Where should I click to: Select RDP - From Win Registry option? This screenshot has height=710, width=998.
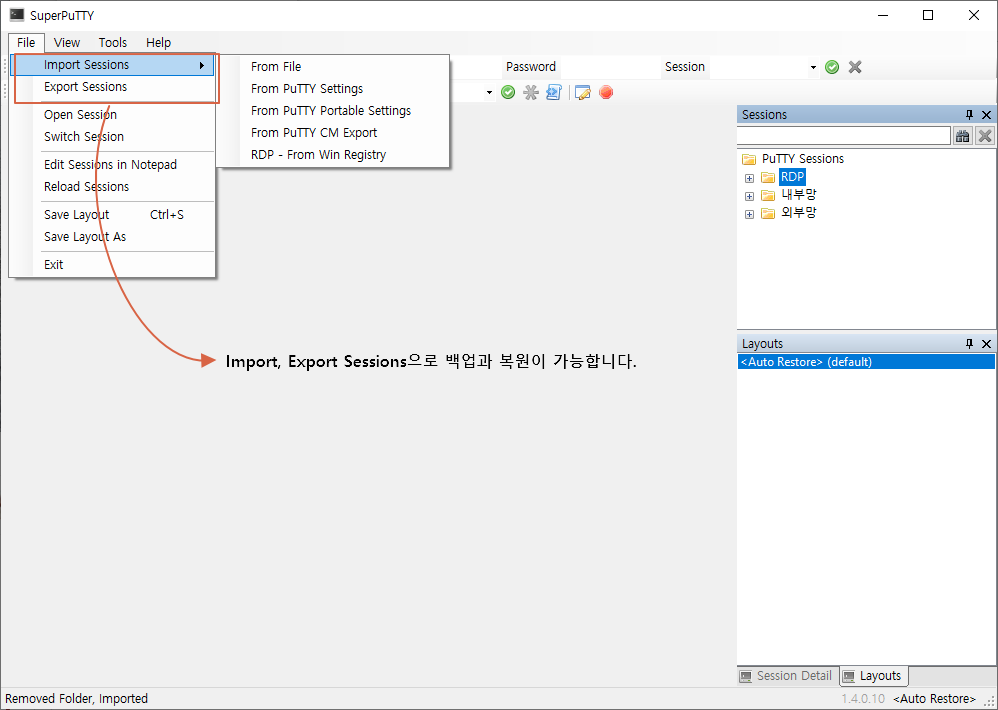[x=333, y=155]
